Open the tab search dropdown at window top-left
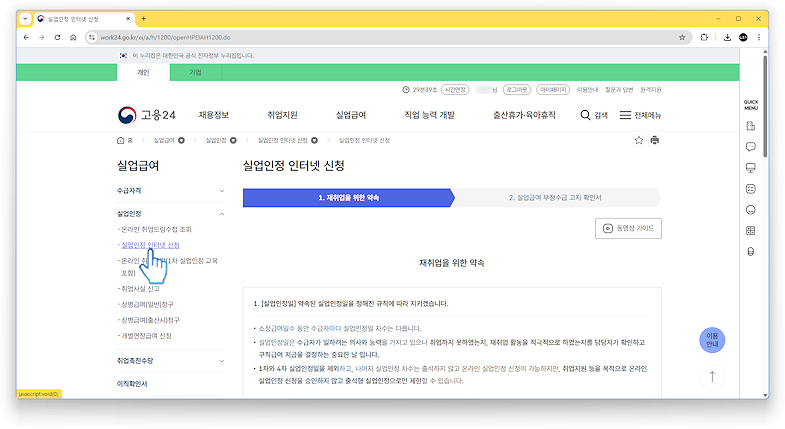The height and width of the screenshot is (429, 785). [25, 19]
